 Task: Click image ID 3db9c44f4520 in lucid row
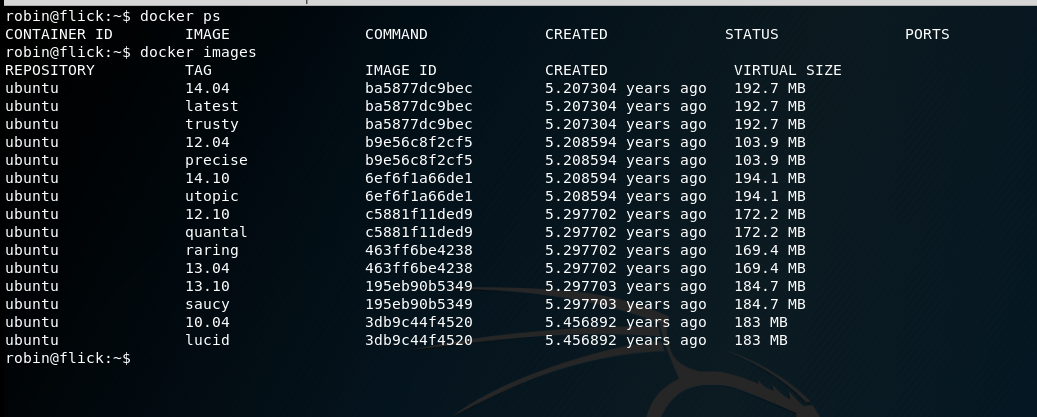[419, 340]
